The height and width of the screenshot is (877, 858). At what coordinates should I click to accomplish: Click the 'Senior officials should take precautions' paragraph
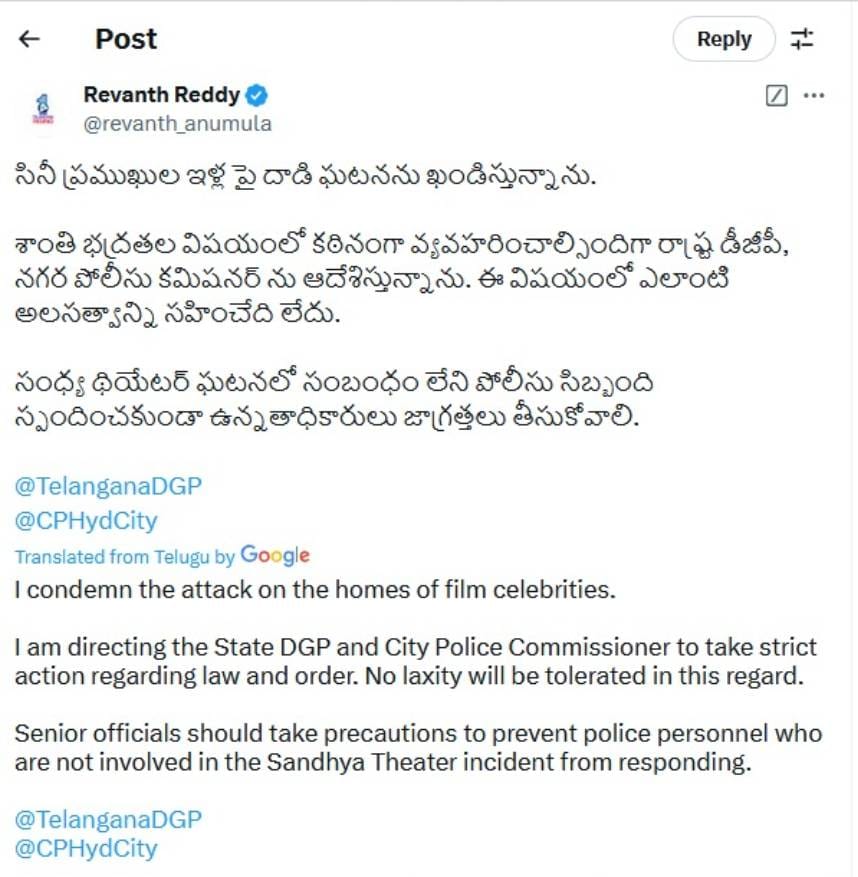418,748
